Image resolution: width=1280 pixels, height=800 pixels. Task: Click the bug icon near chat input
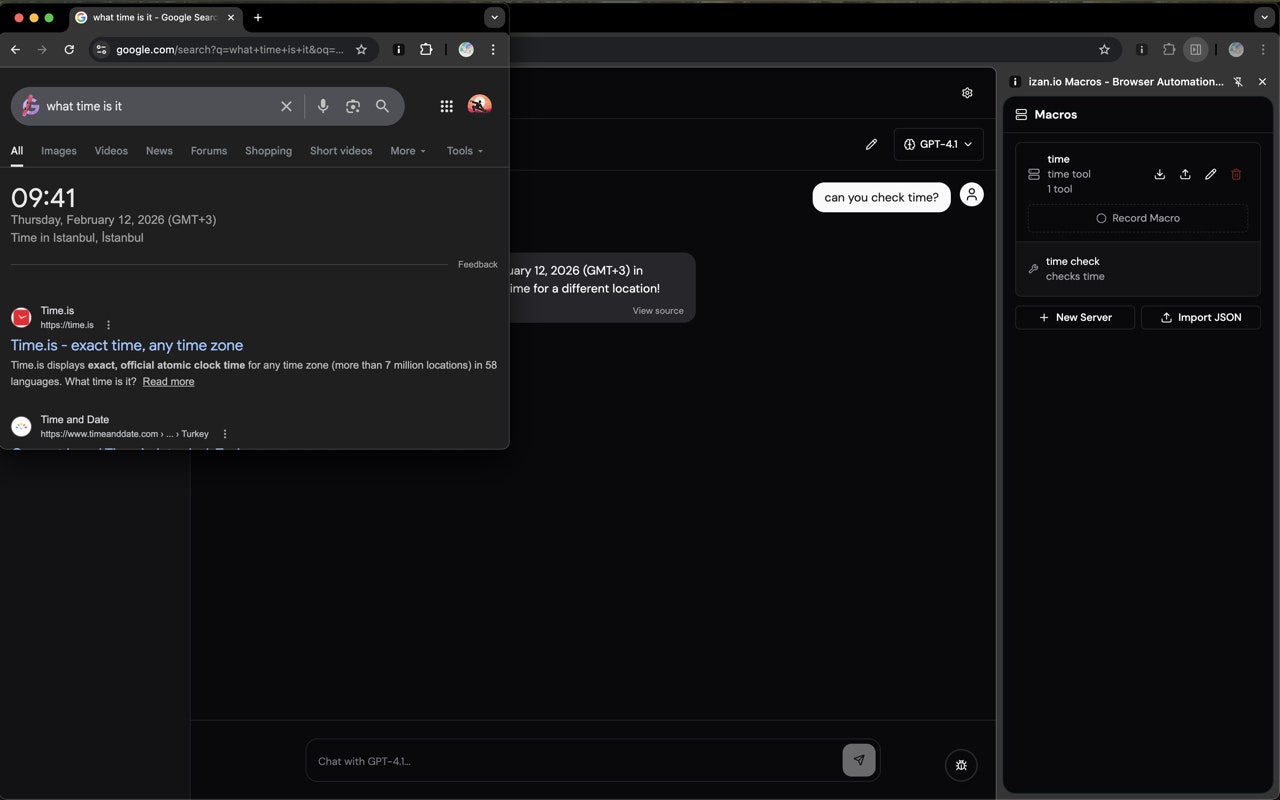(x=961, y=765)
